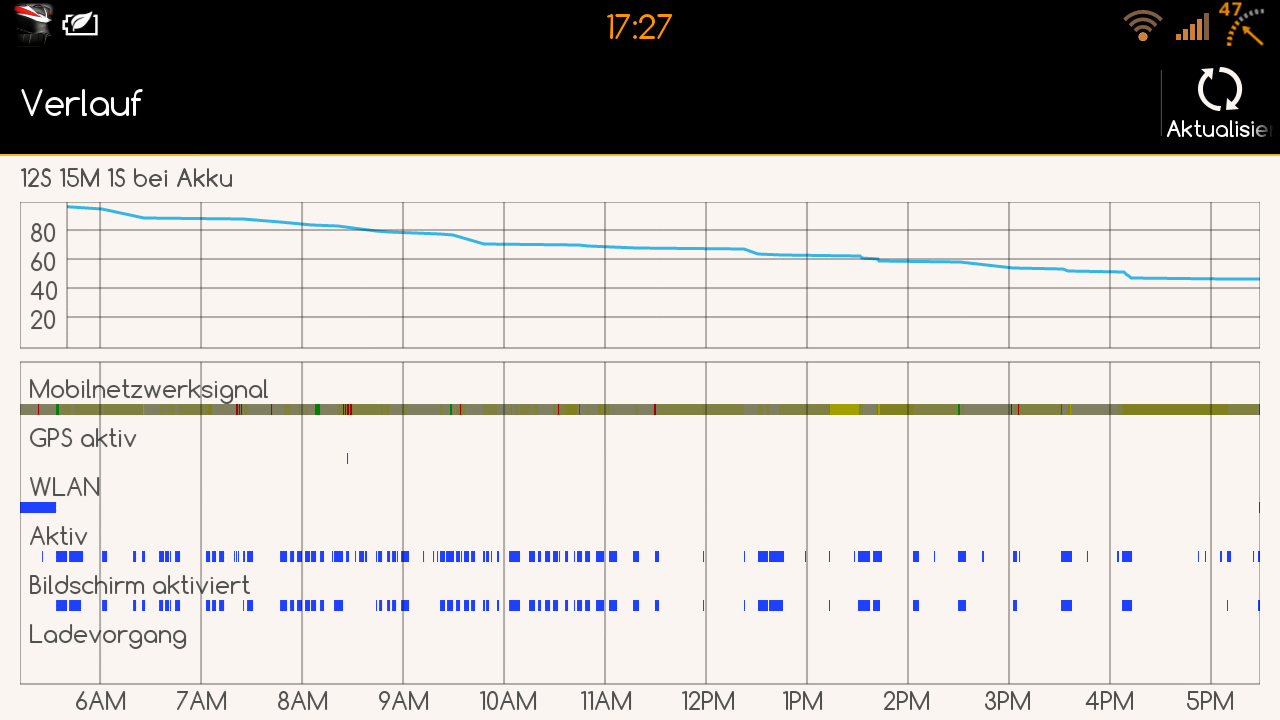
Task: Tap the 4PM time axis label
Action: pos(1110,701)
